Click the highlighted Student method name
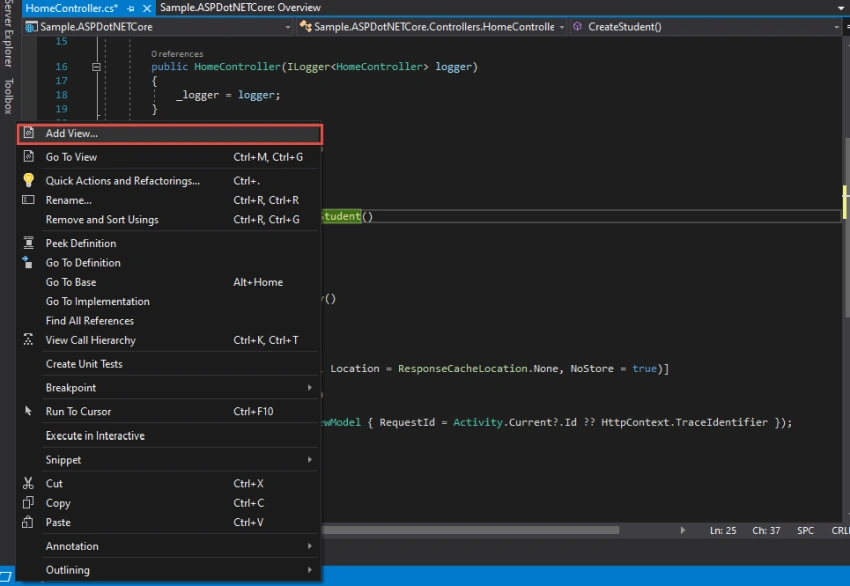The image size is (850, 586). pos(340,216)
